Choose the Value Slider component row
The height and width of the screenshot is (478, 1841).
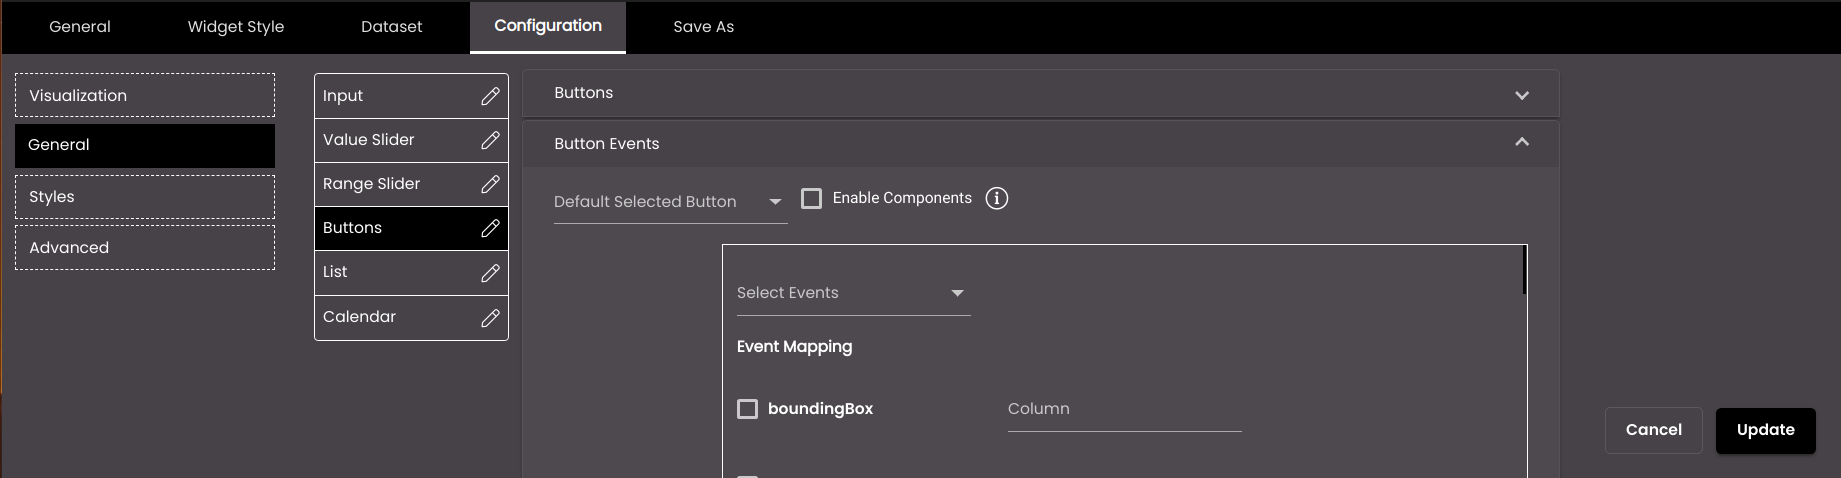(411, 140)
